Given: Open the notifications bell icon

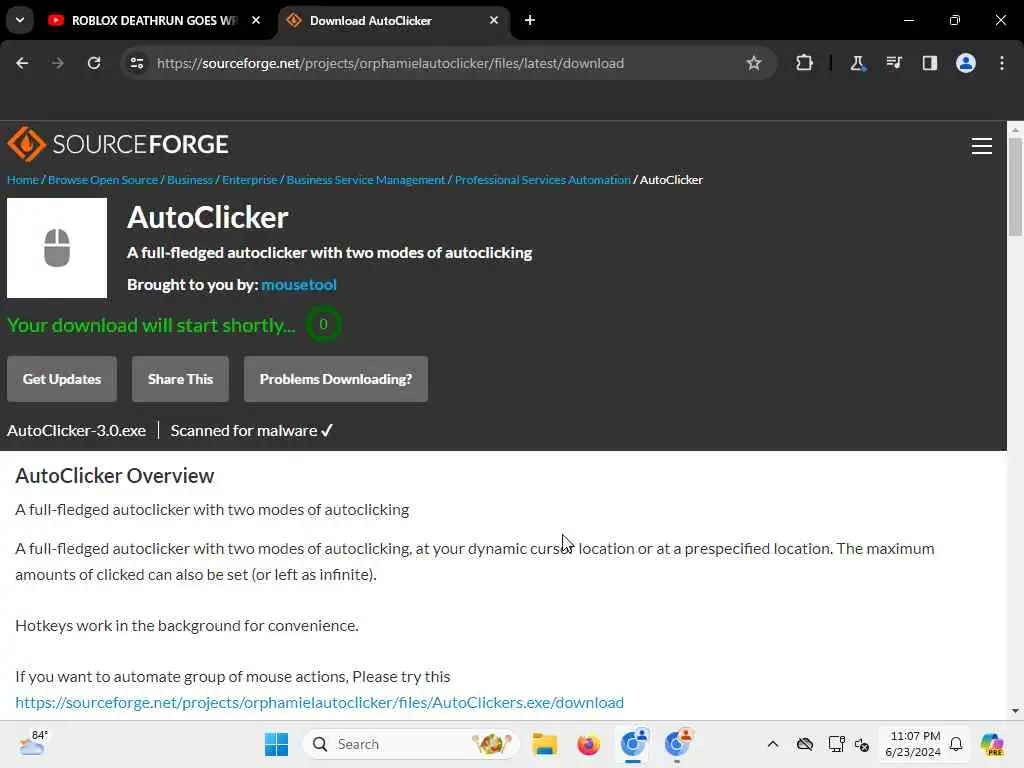Looking at the screenshot, I should [x=956, y=744].
